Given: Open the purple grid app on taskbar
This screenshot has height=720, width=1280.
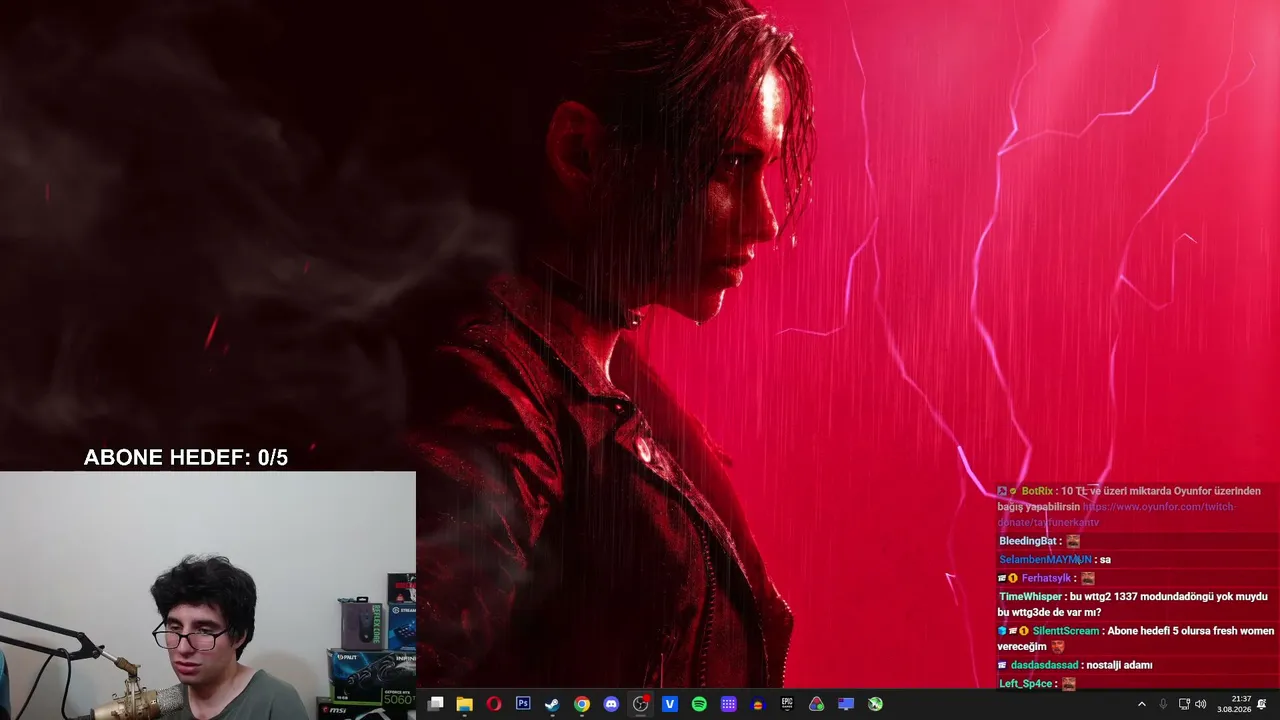Looking at the screenshot, I should click(x=728, y=704).
